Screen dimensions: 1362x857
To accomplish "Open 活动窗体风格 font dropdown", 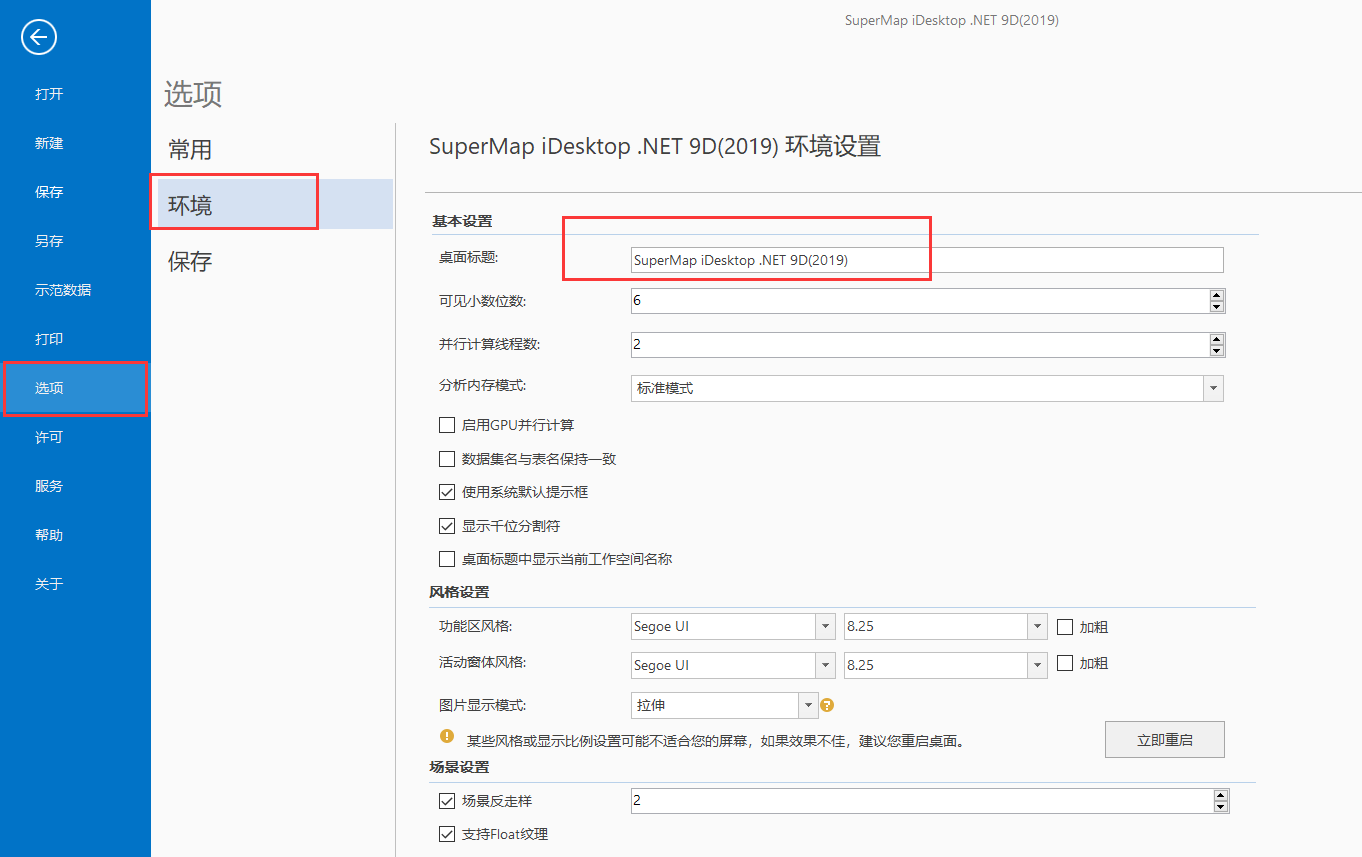I will coord(825,665).
